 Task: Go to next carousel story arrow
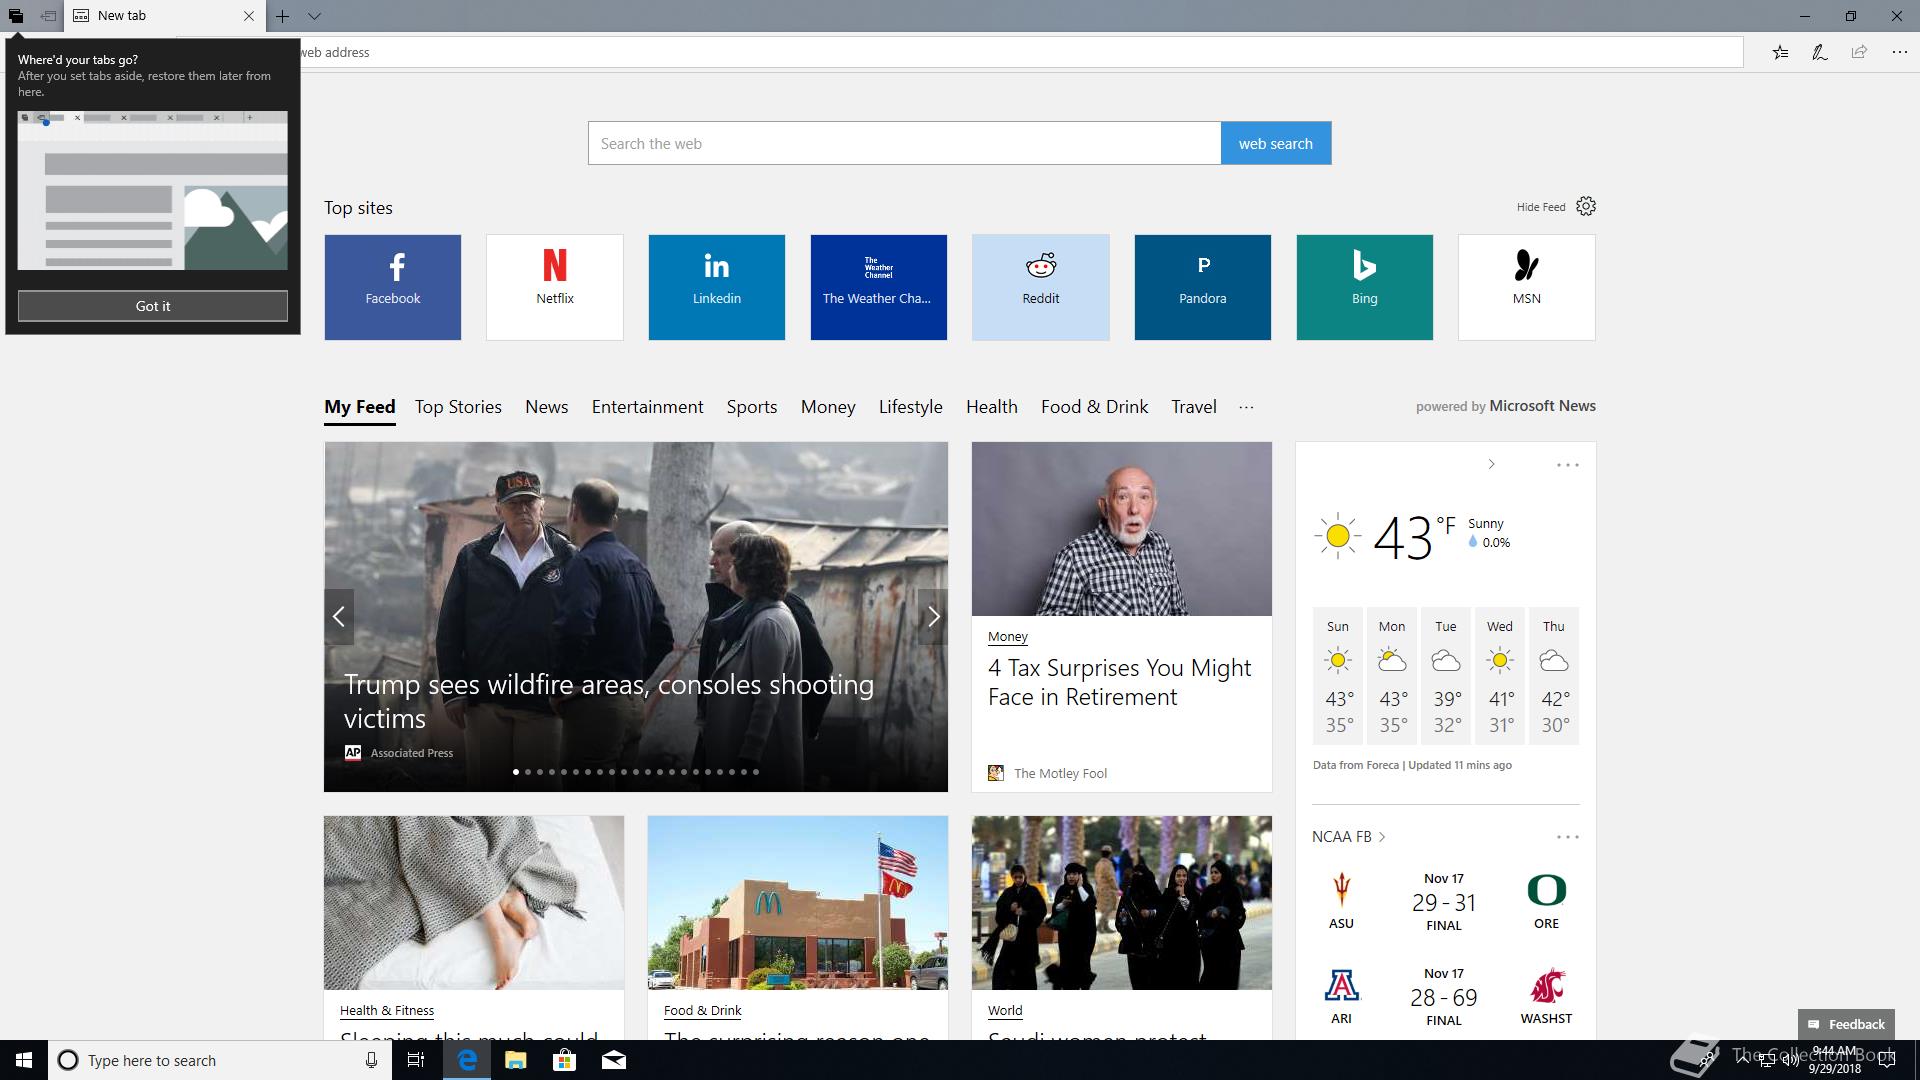tap(933, 617)
